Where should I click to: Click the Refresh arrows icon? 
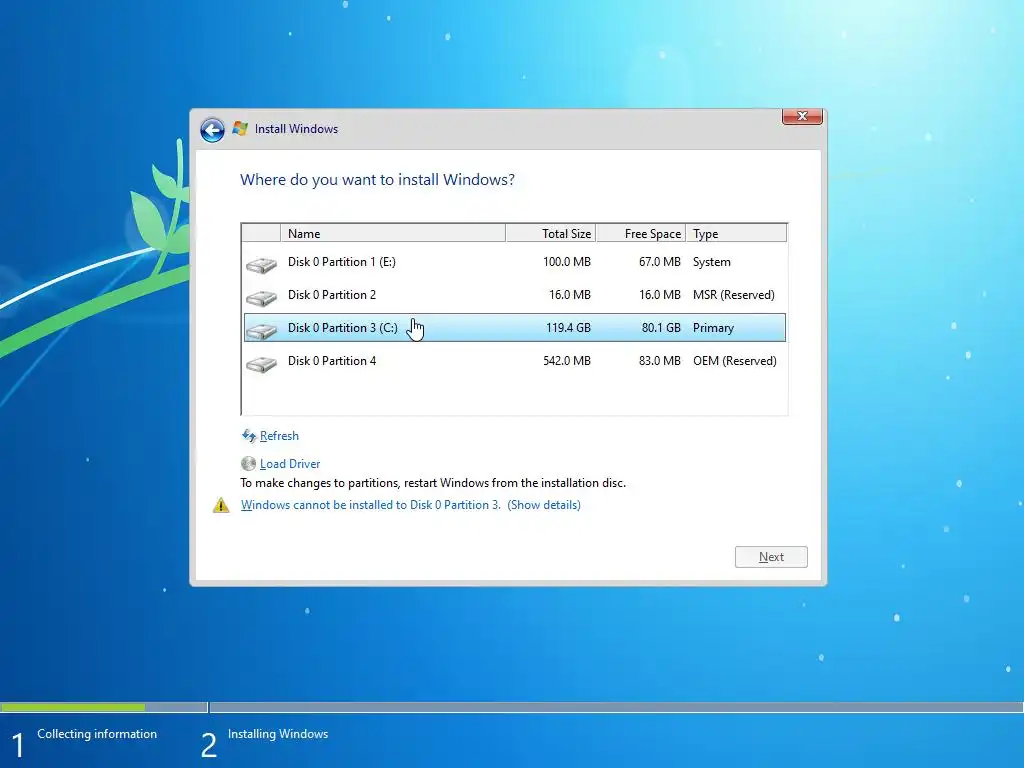[x=249, y=436]
